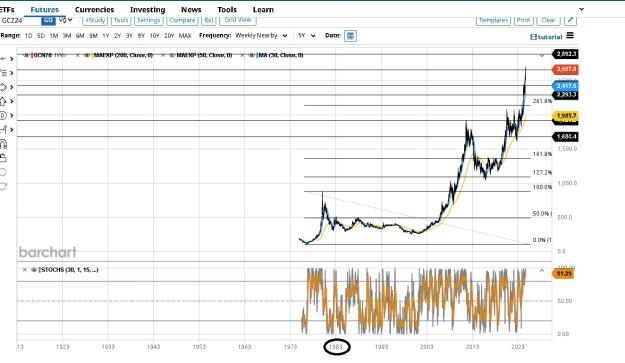Screen dimensions: 625x363
Task: Select the up-arrow marker tool
Action: [3, 101]
